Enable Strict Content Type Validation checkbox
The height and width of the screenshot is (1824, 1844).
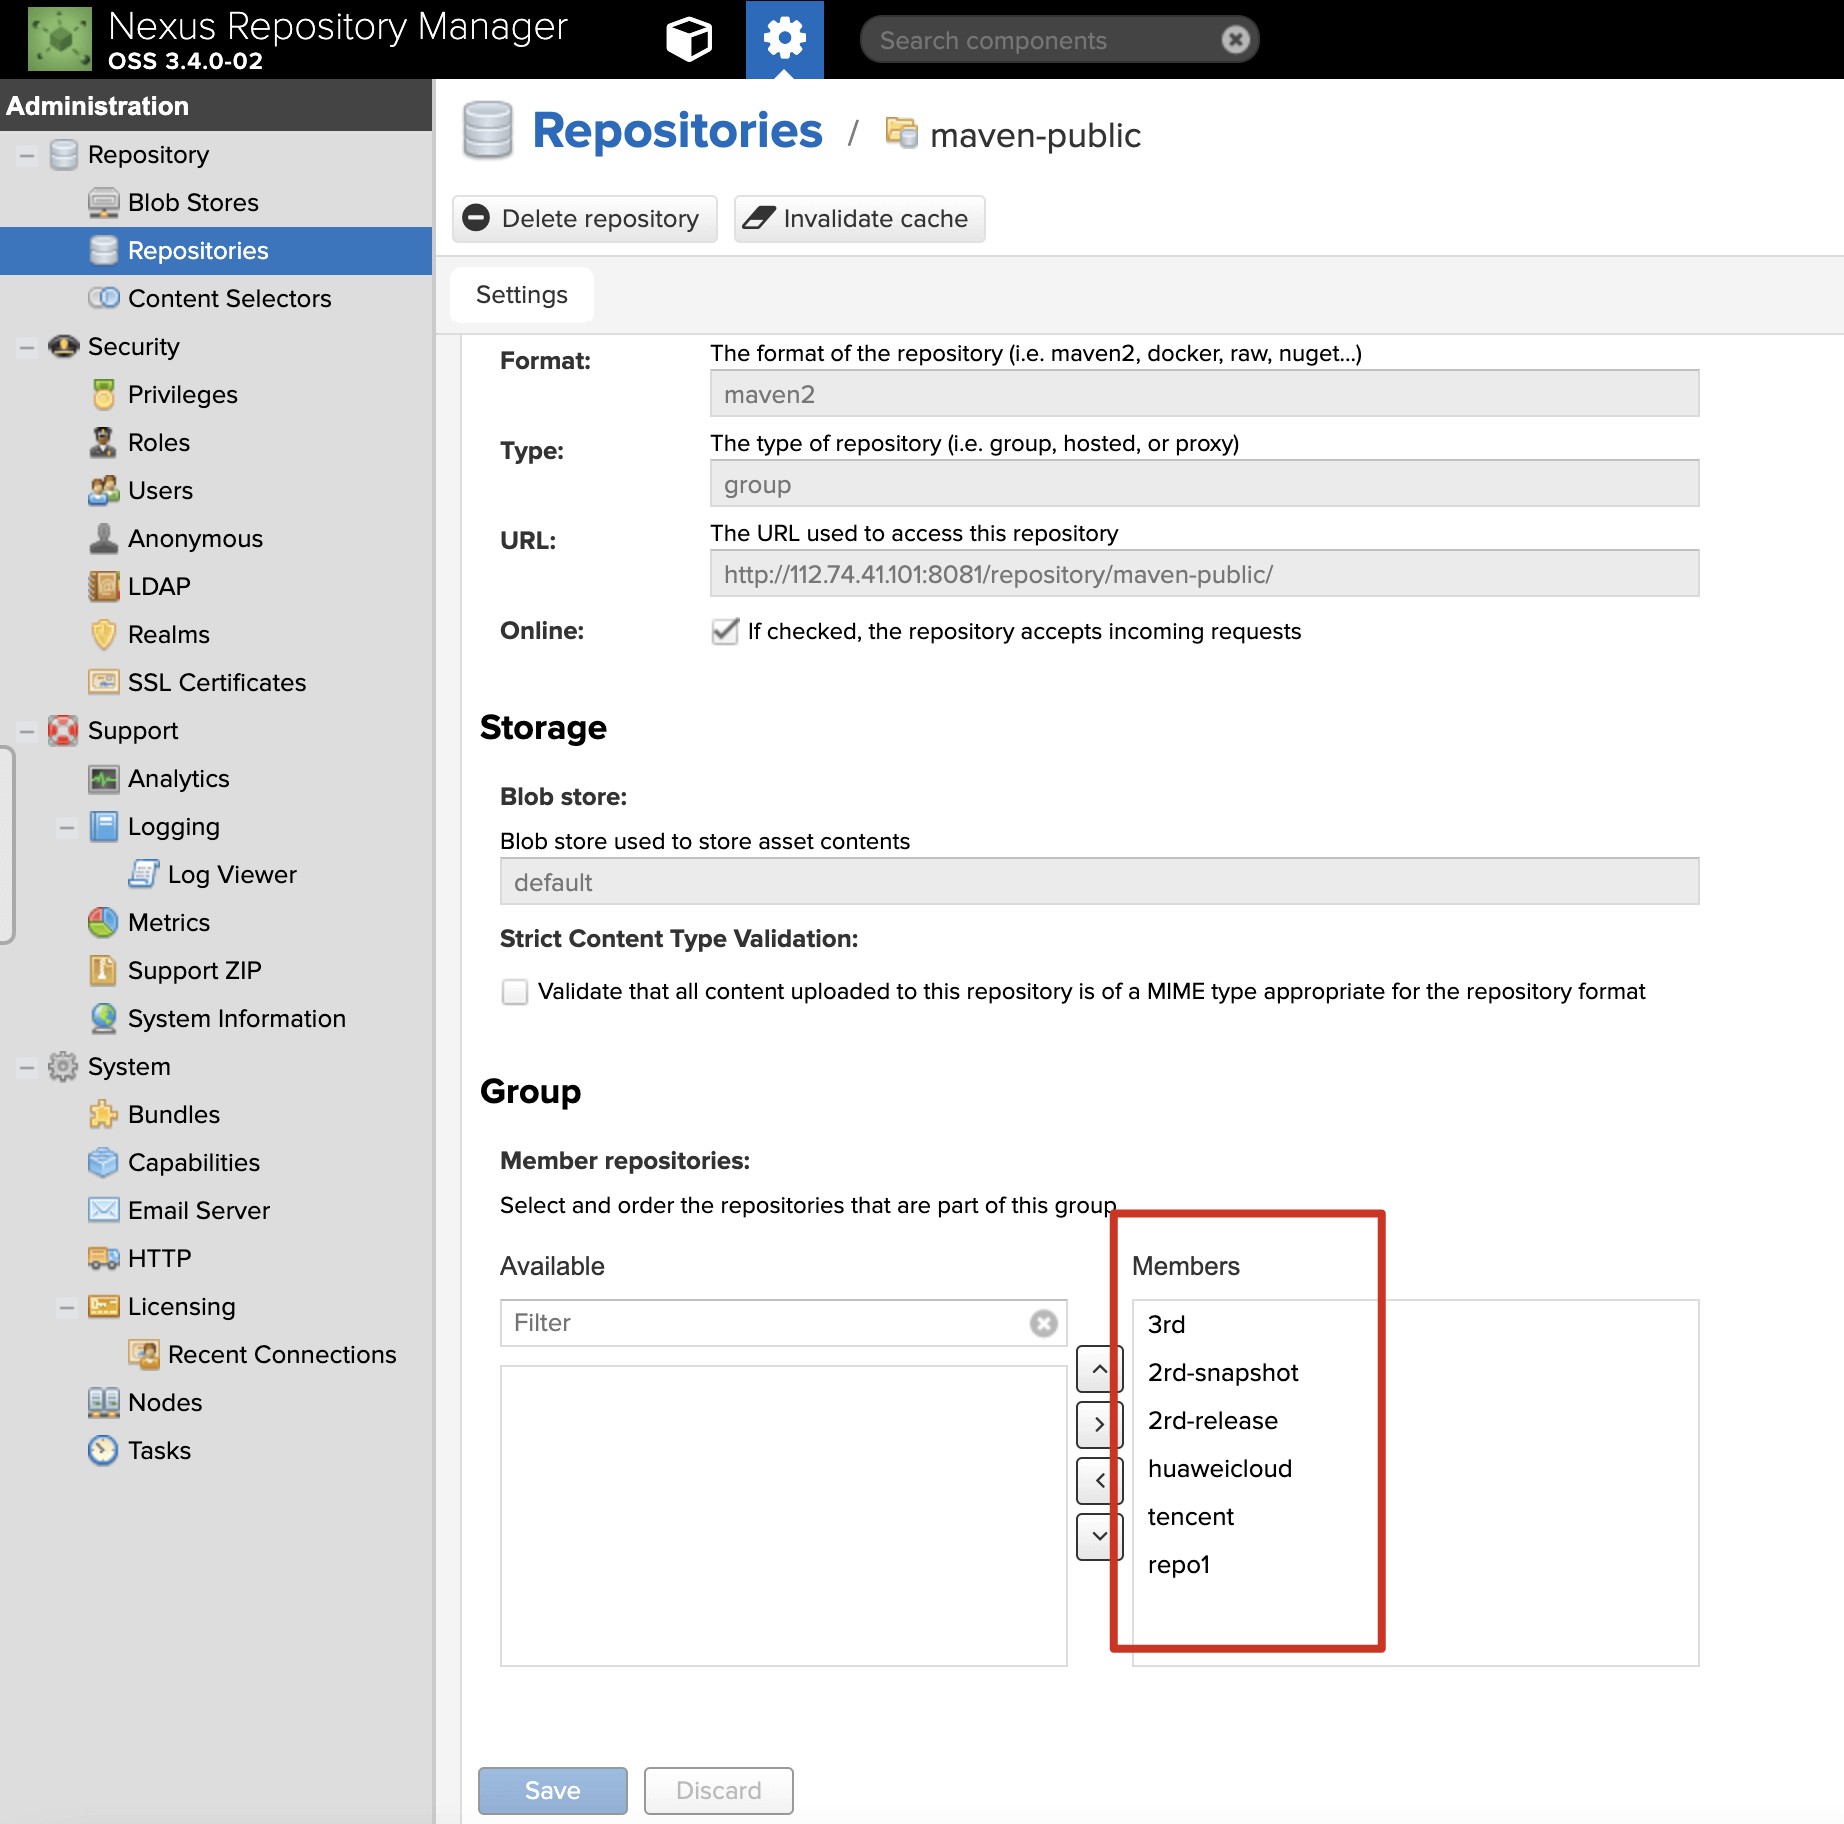[515, 991]
